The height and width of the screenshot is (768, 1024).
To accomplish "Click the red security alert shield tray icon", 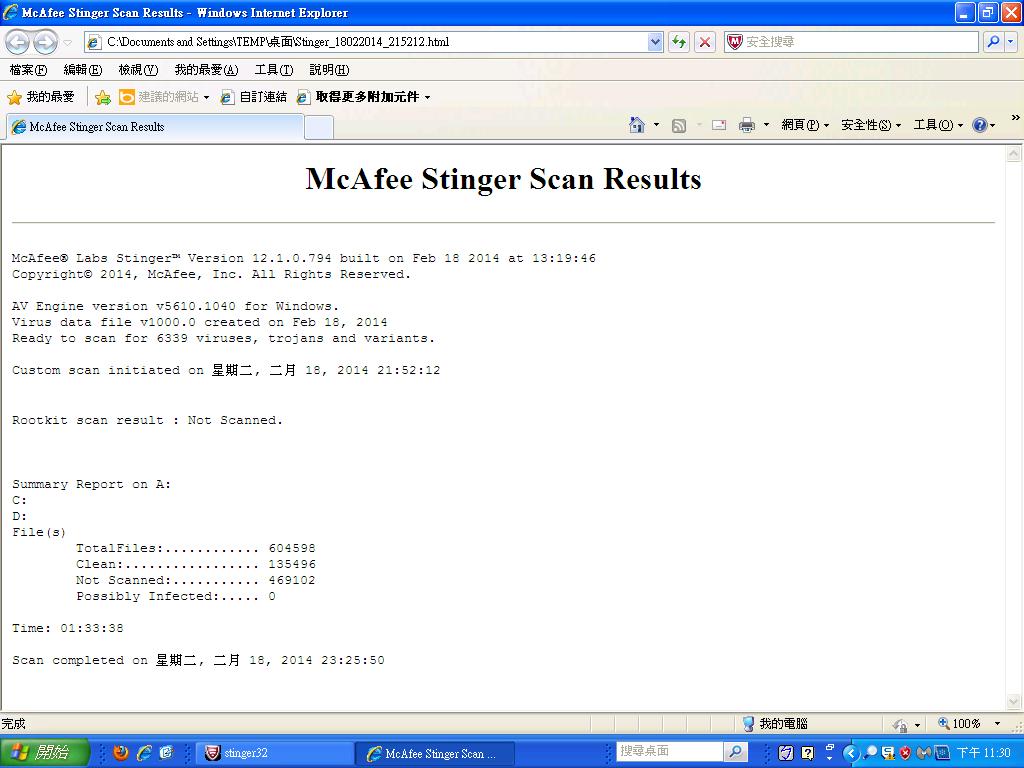I will point(905,753).
